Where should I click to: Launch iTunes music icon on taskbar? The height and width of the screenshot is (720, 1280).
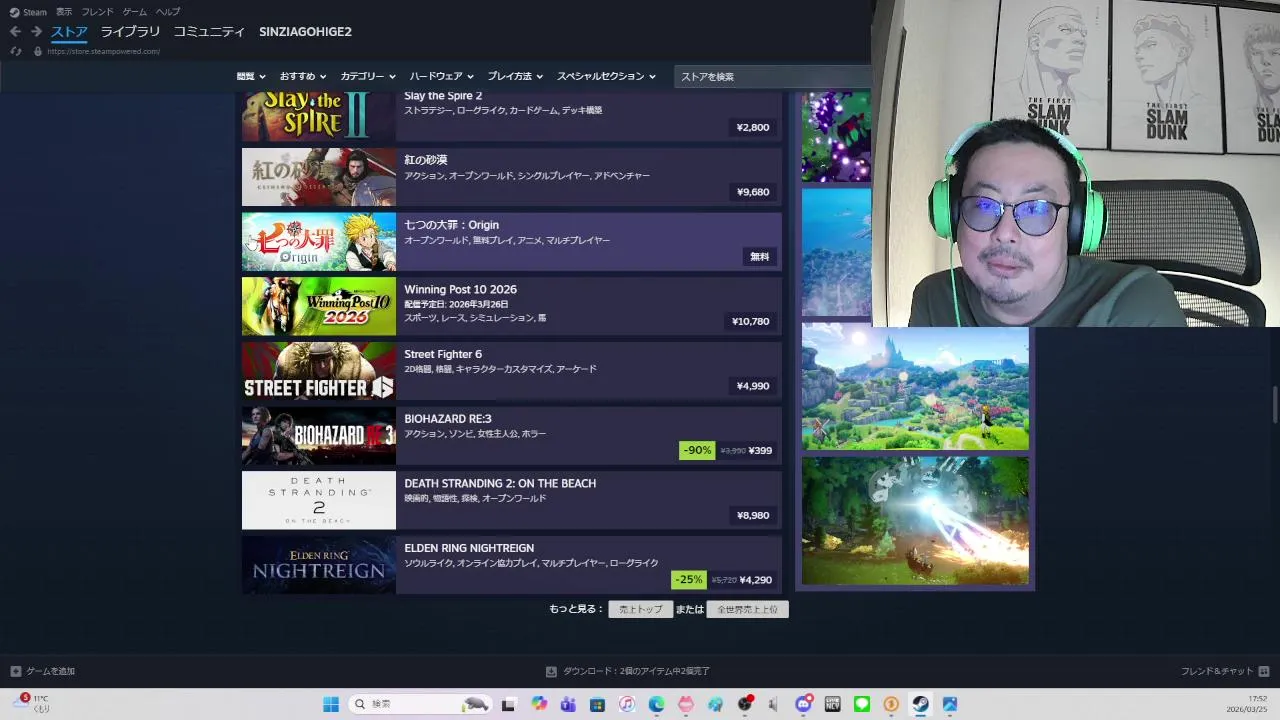point(626,704)
